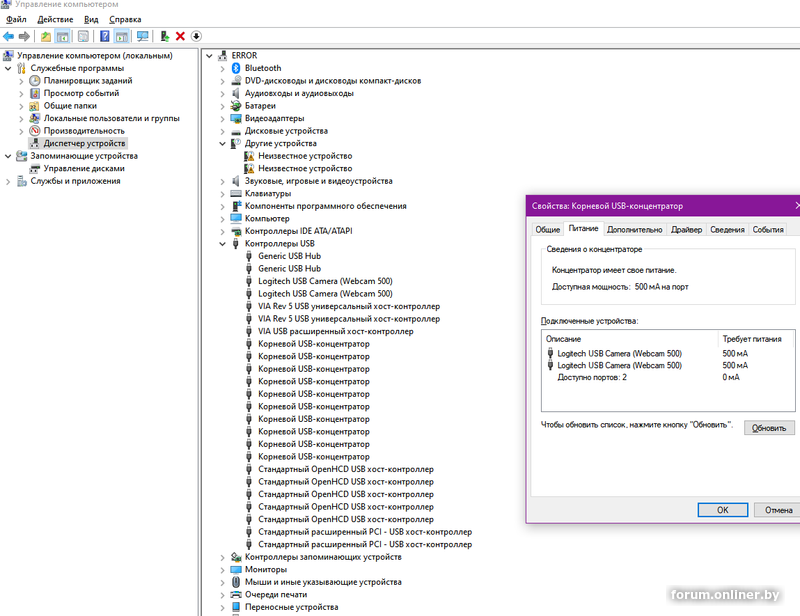Click the blue Help question-mark toolbar icon
This screenshot has width=800, height=616.
click(105, 36)
